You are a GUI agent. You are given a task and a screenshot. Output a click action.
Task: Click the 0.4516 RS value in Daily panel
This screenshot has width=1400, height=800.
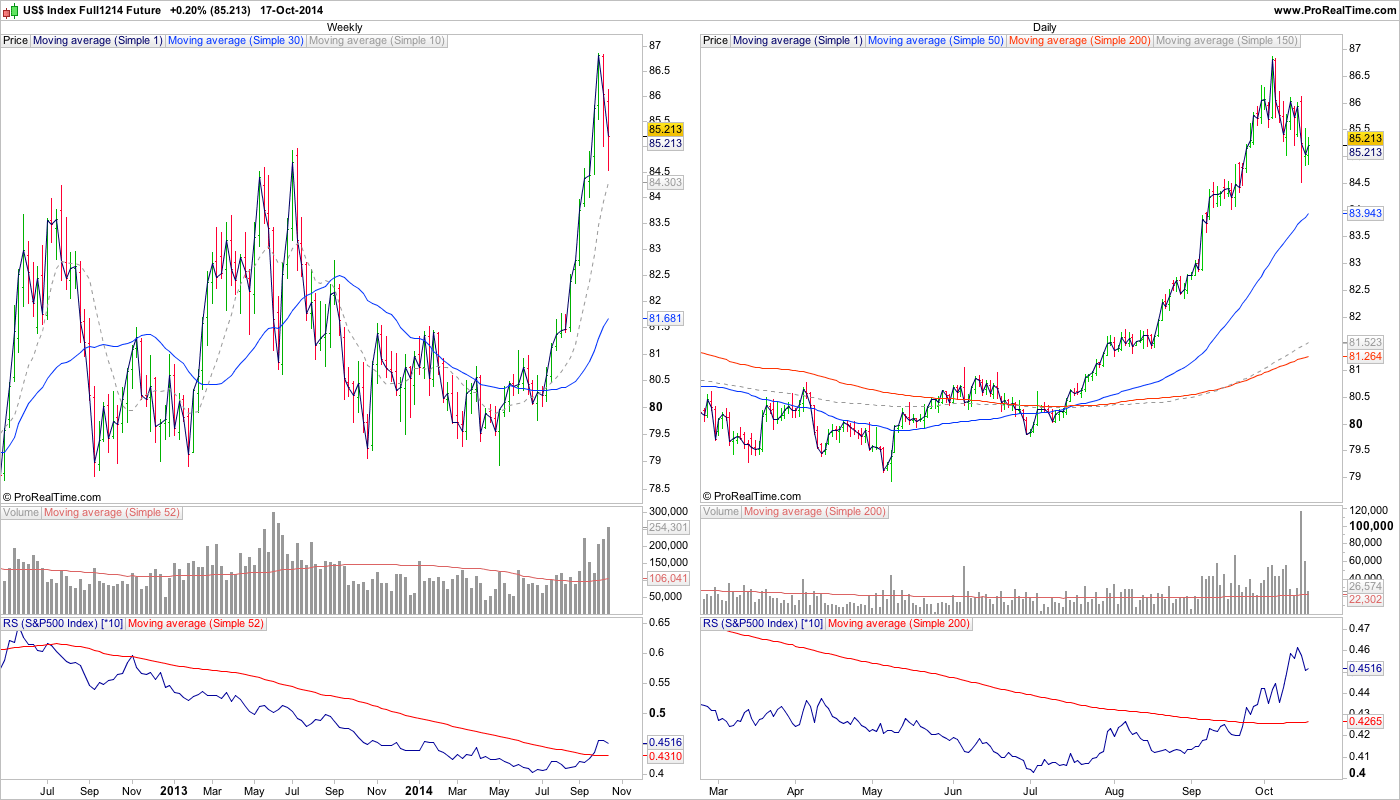click(x=1365, y=668)
